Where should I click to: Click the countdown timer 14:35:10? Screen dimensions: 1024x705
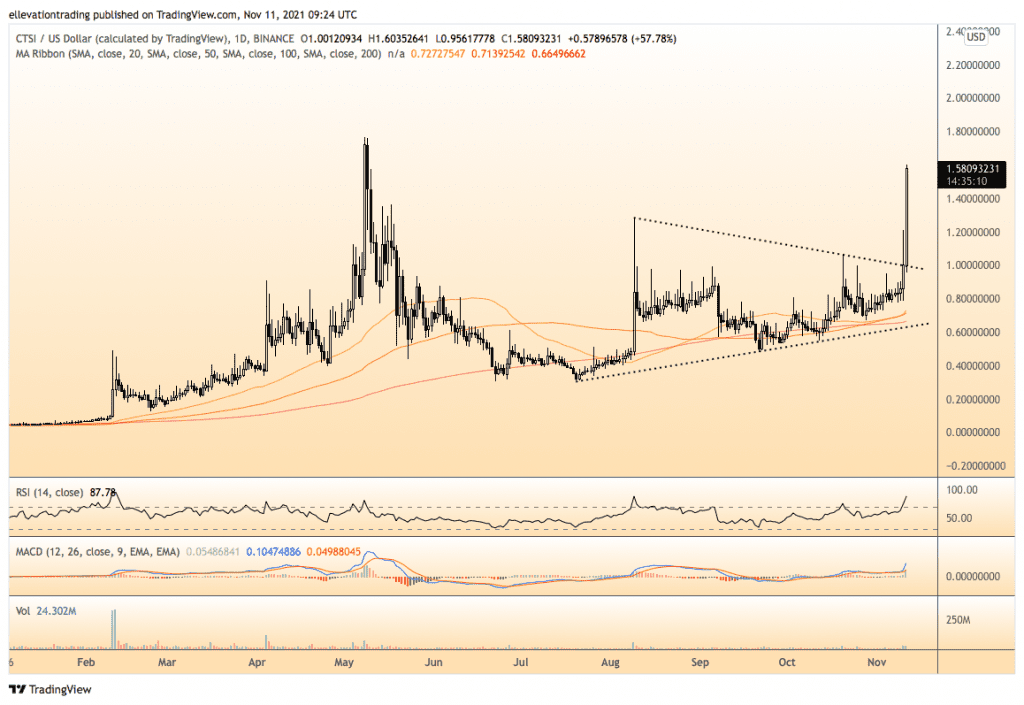967,181
